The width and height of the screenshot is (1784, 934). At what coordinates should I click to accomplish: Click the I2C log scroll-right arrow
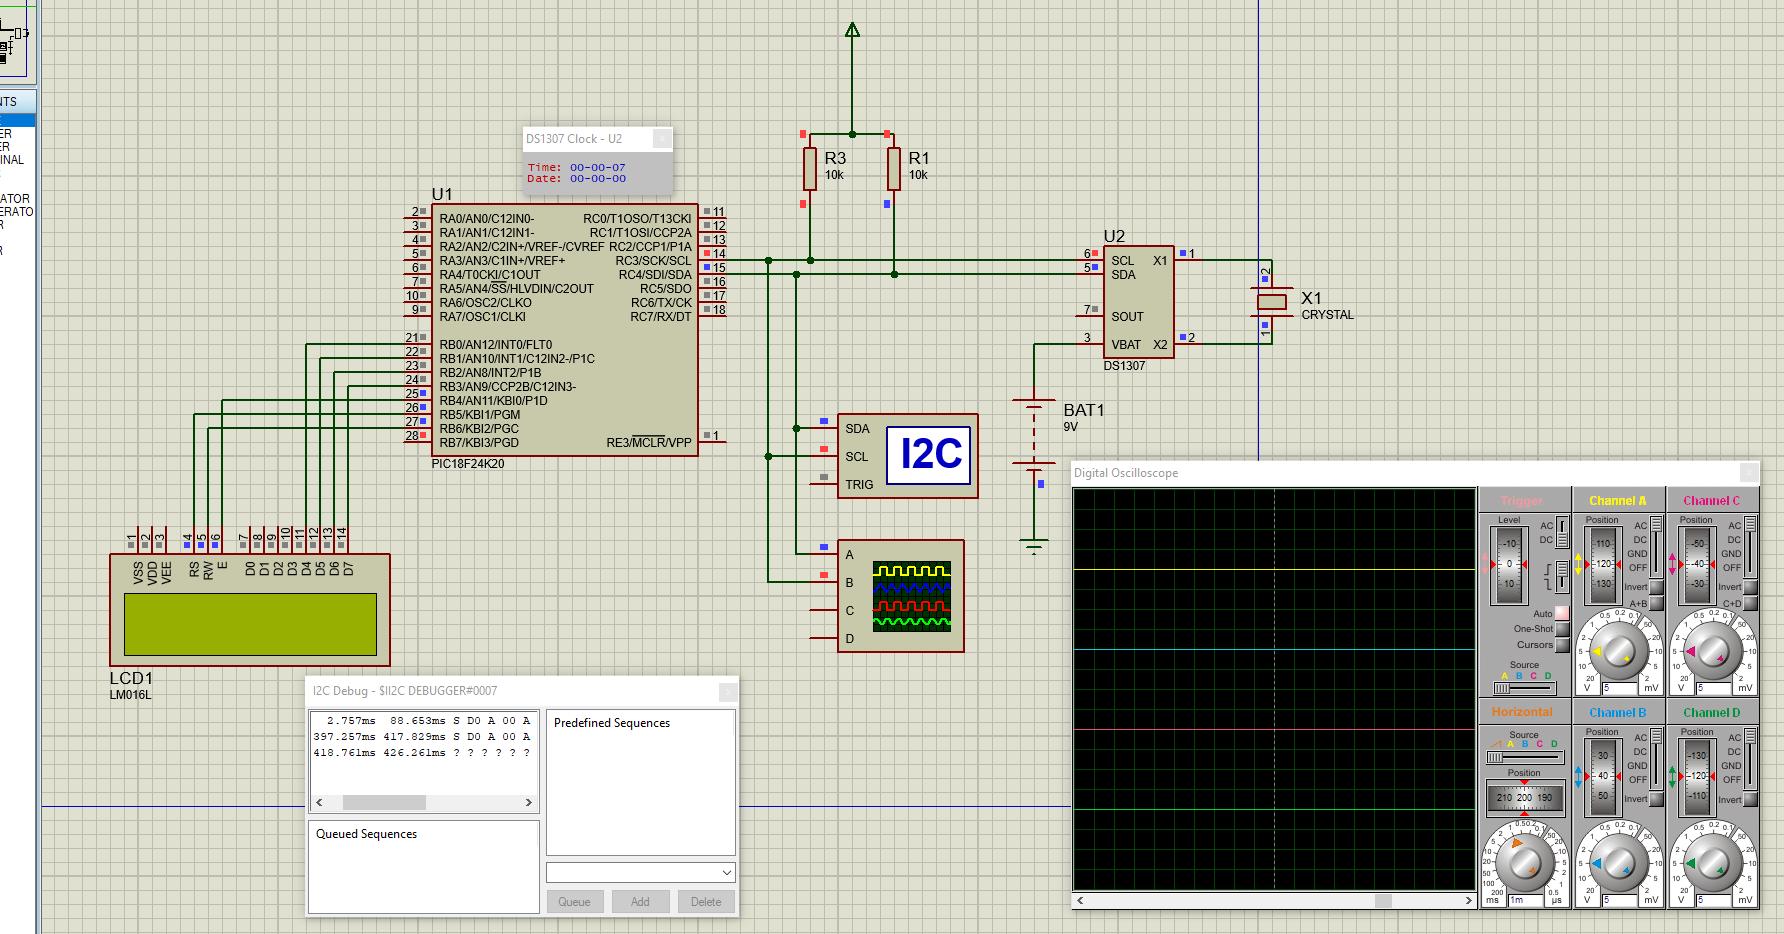click(x=529, y=802)
